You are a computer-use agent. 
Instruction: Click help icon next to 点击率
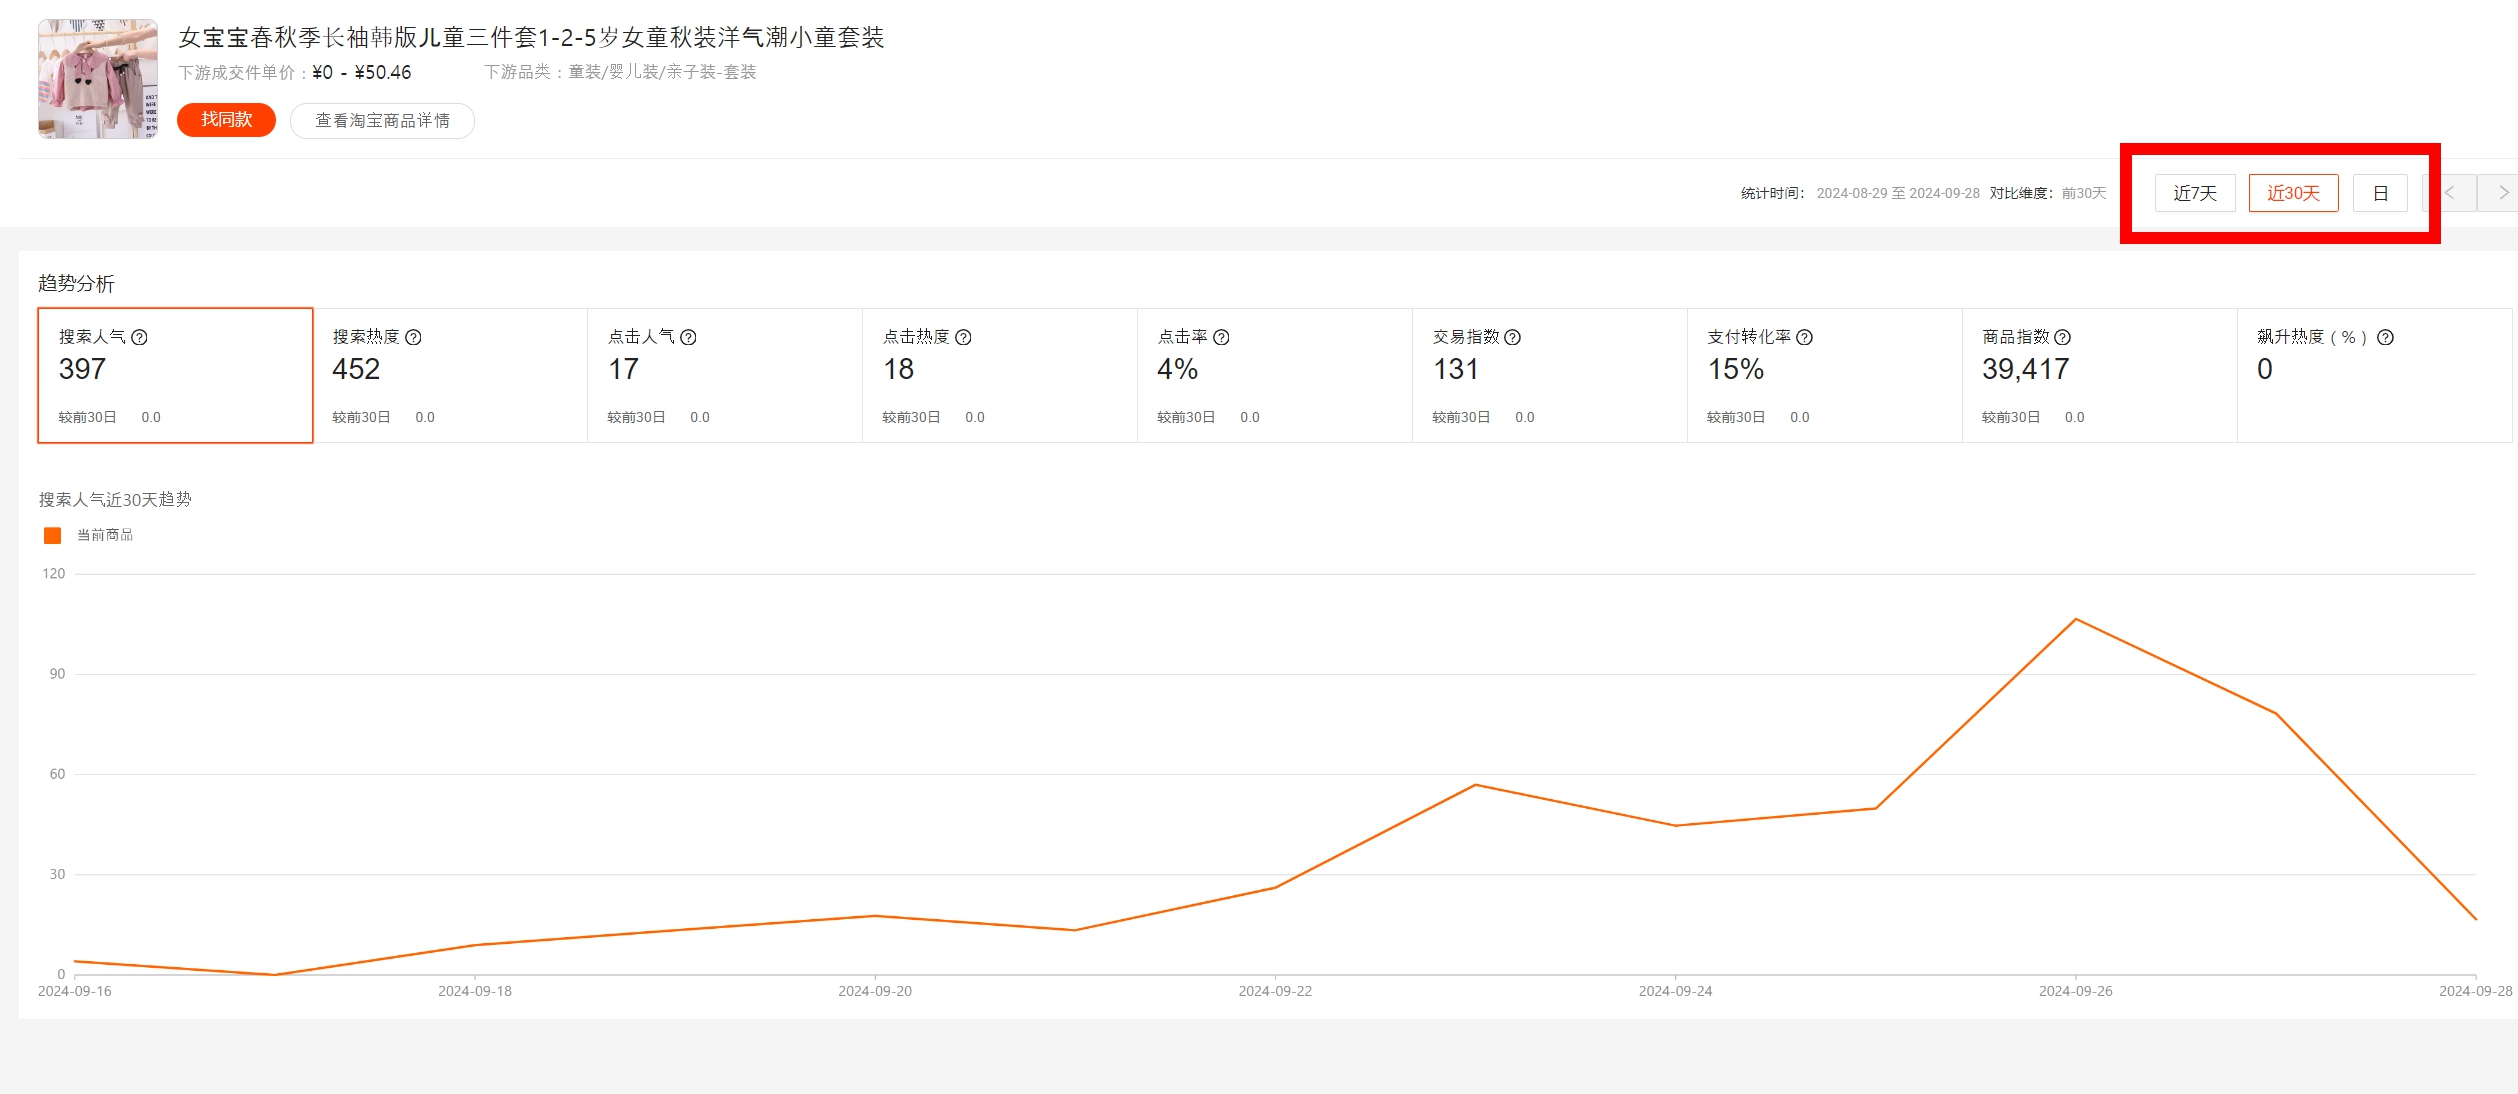[x=1222, y=337]
